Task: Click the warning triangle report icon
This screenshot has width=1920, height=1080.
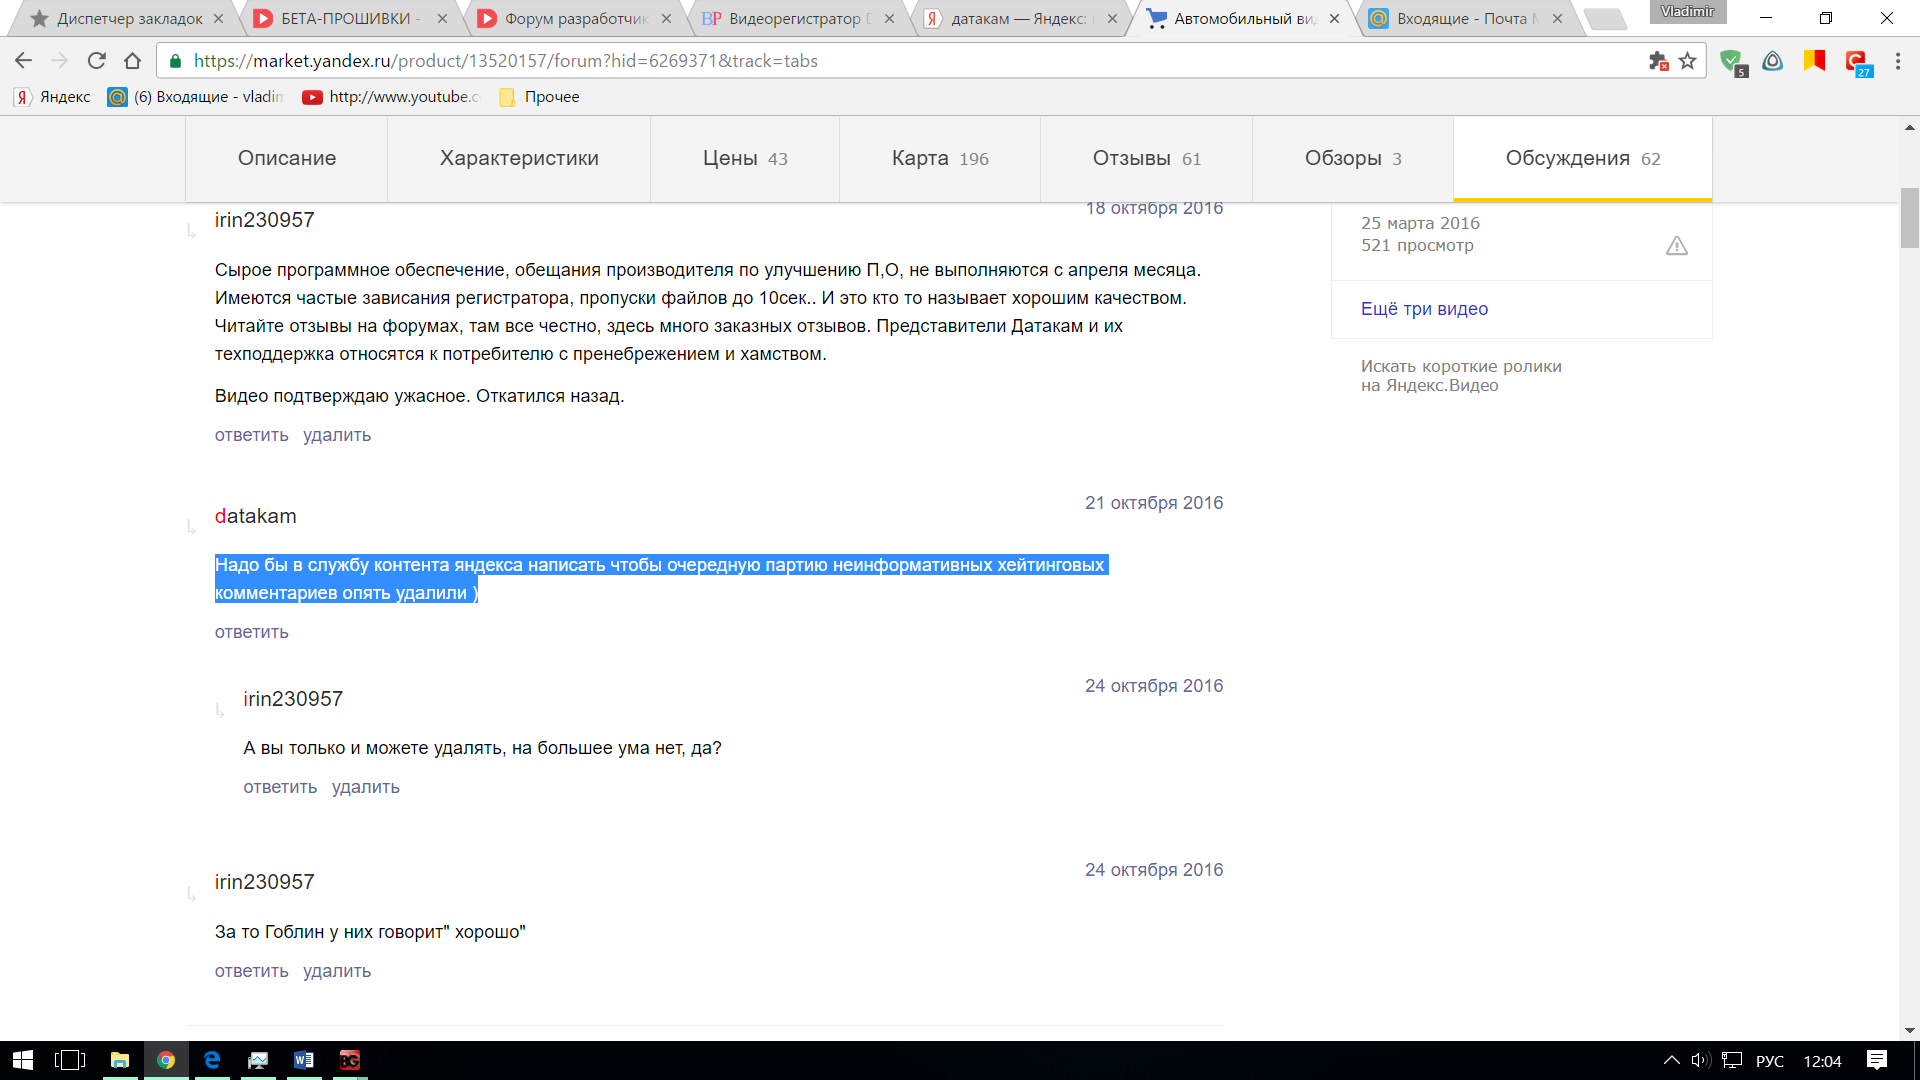Action: 1677,246
